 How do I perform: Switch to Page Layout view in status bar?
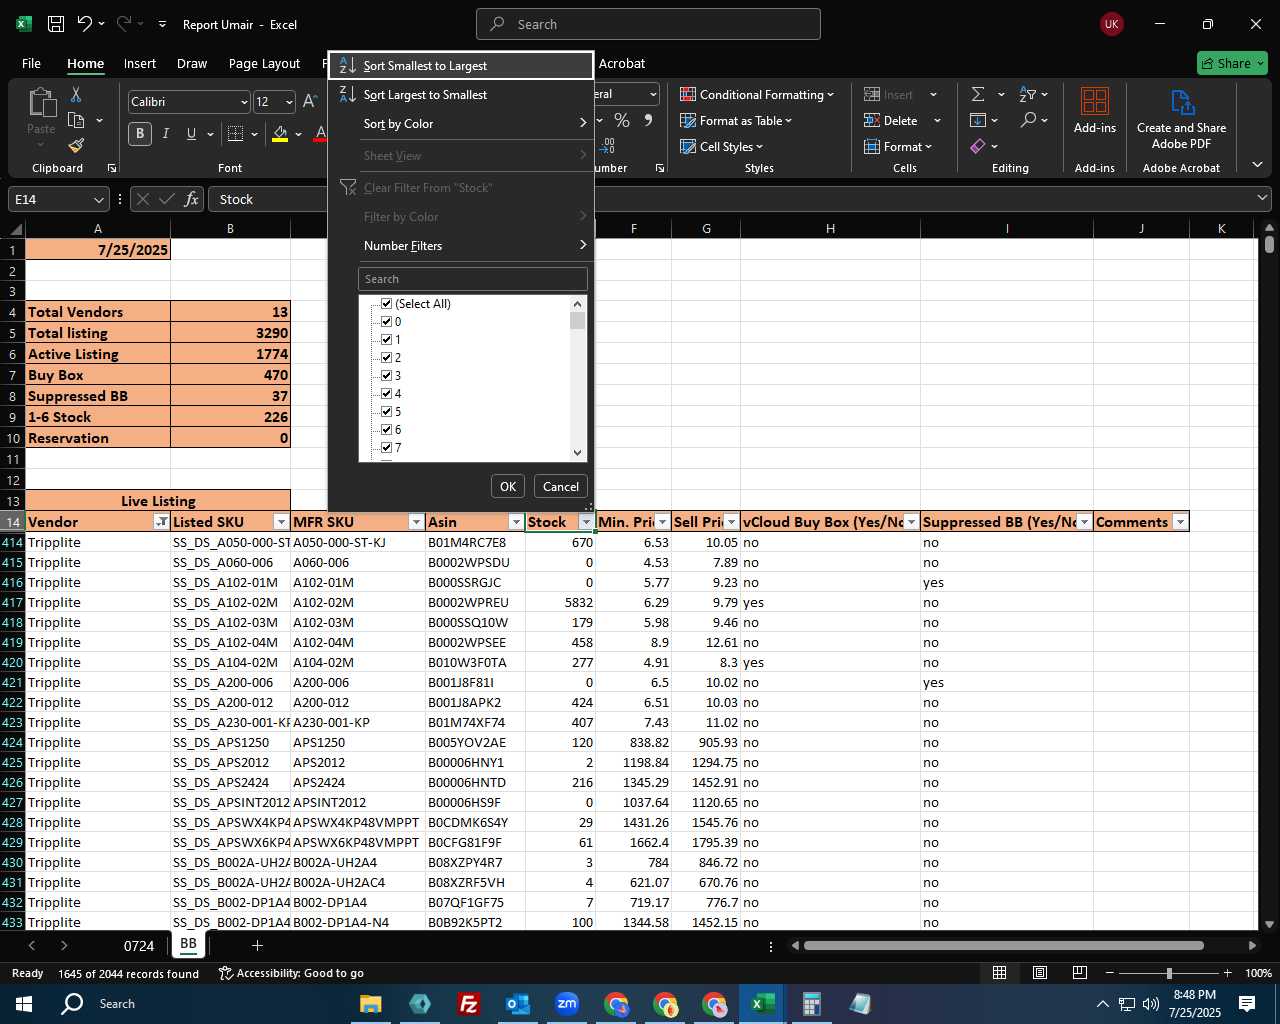1040,973
